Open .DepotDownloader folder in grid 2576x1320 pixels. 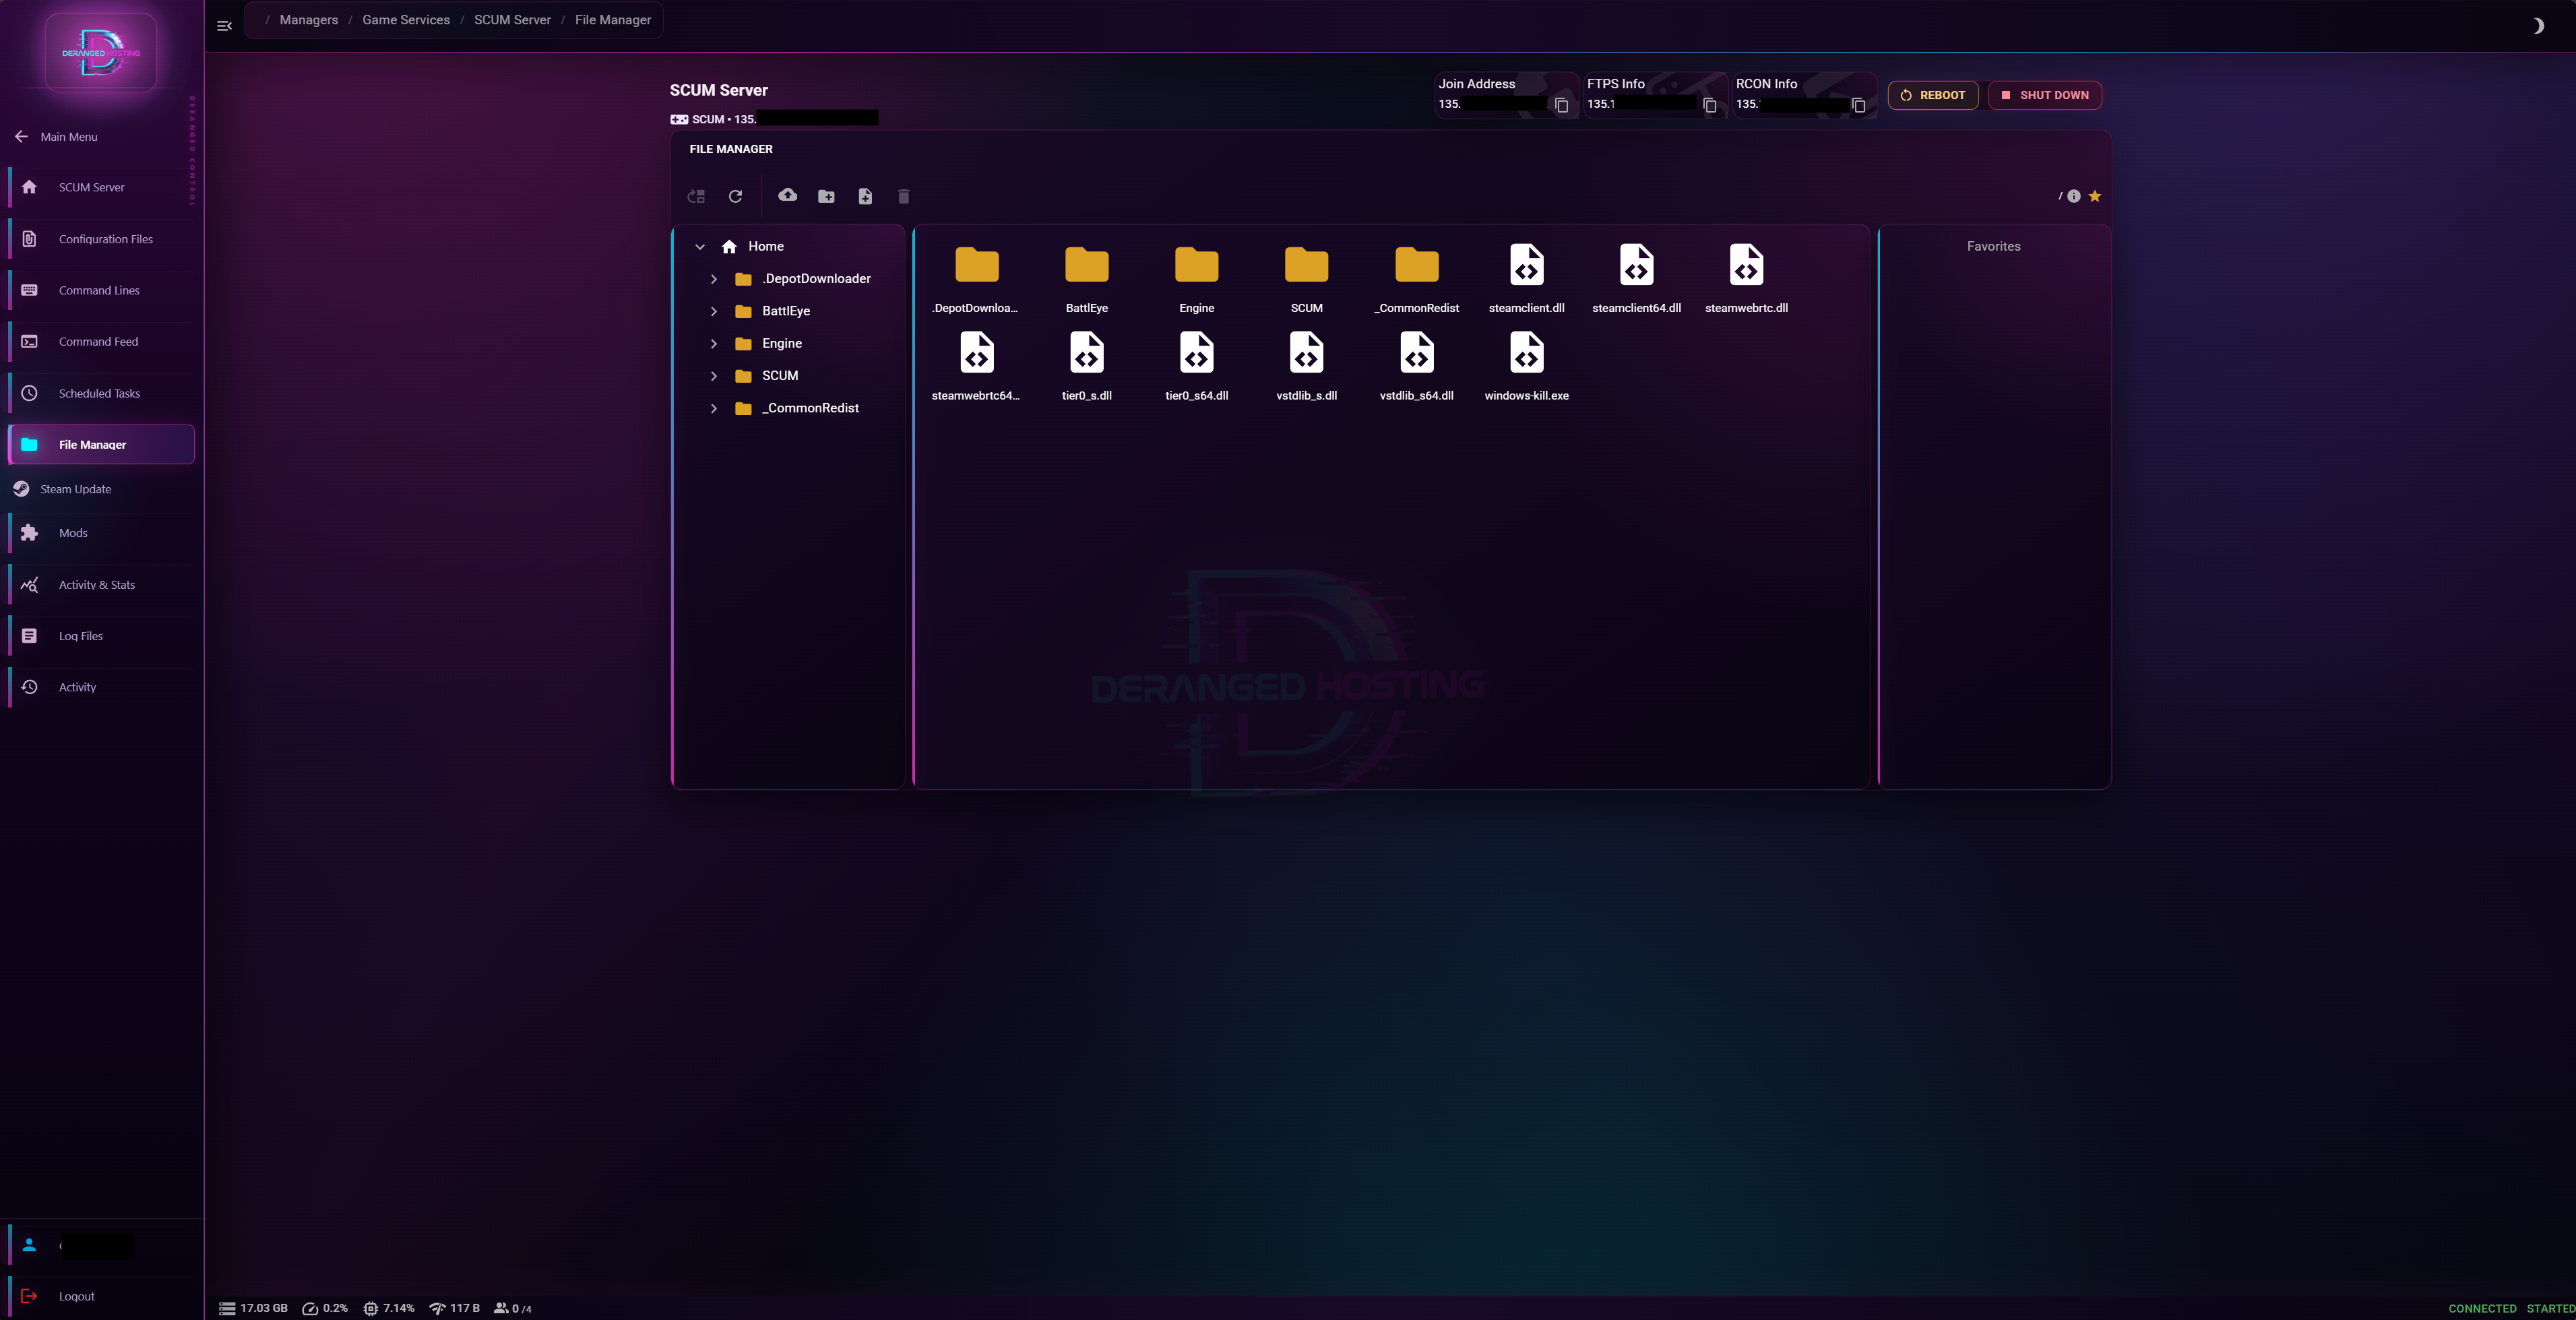[976, 277]
